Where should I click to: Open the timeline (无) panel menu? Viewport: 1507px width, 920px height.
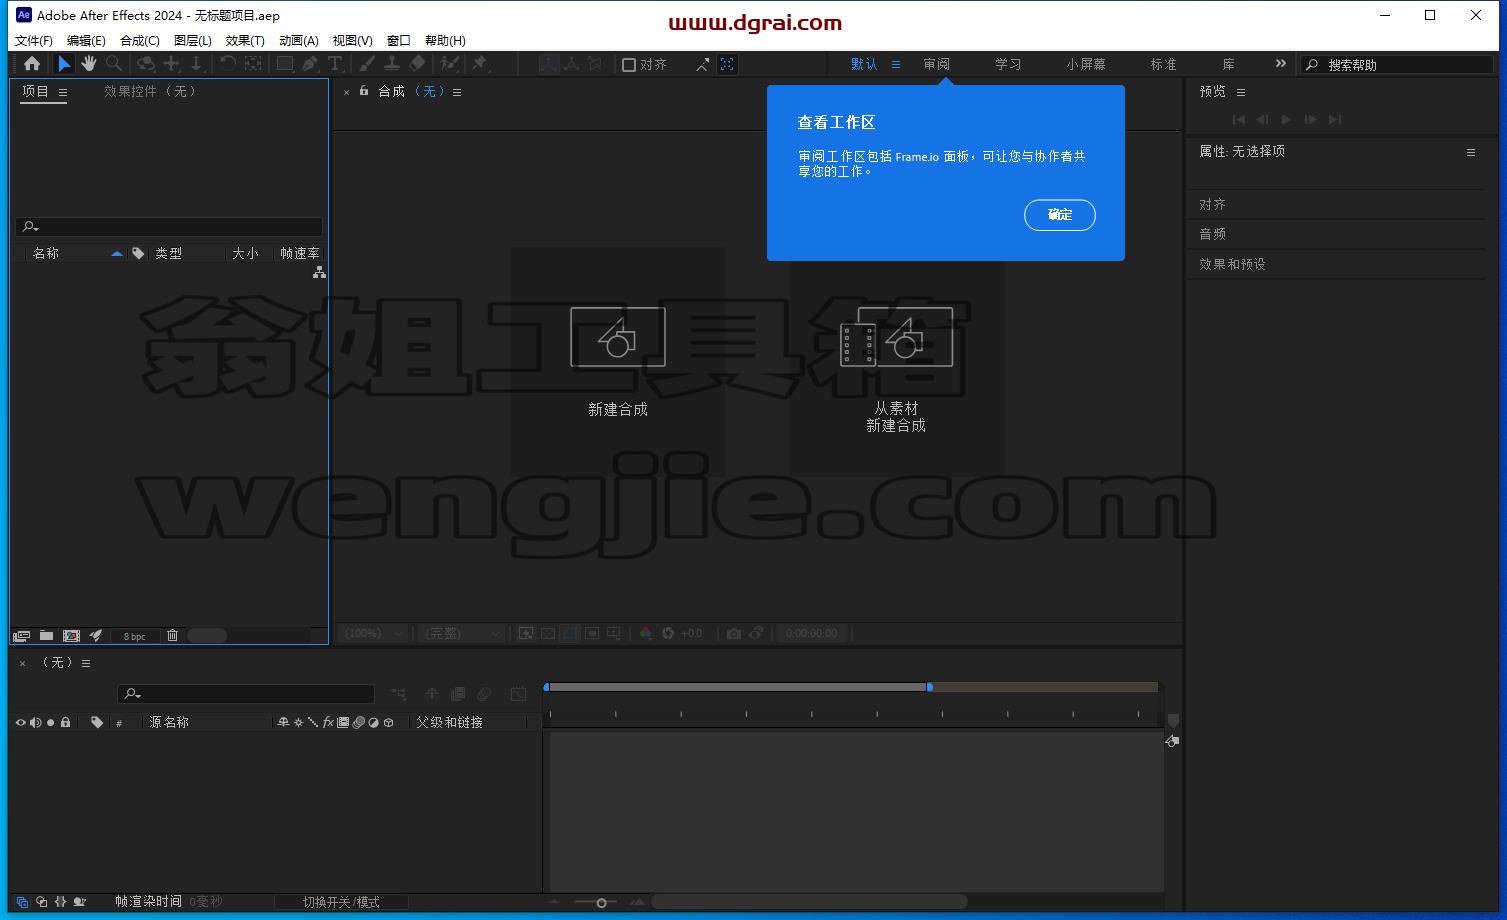tap(86, 663)
